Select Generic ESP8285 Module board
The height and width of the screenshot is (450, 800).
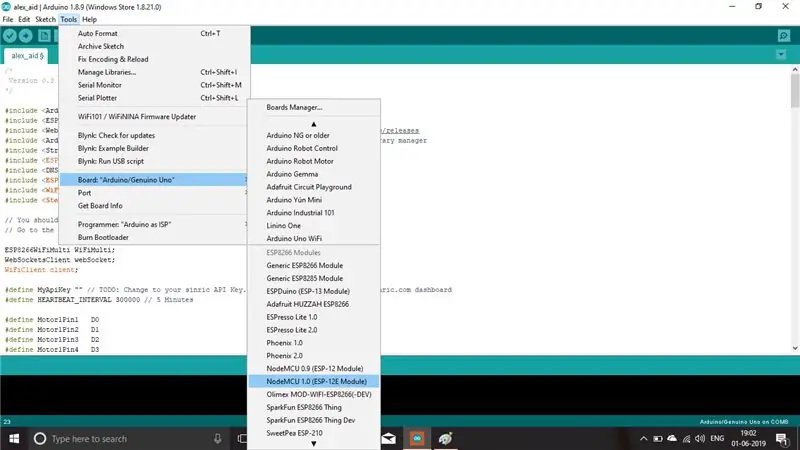314,278
